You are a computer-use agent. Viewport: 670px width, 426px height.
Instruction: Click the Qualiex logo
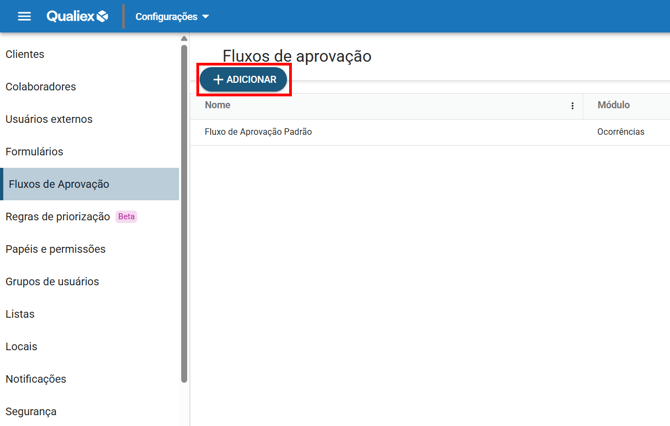point(77,16)
